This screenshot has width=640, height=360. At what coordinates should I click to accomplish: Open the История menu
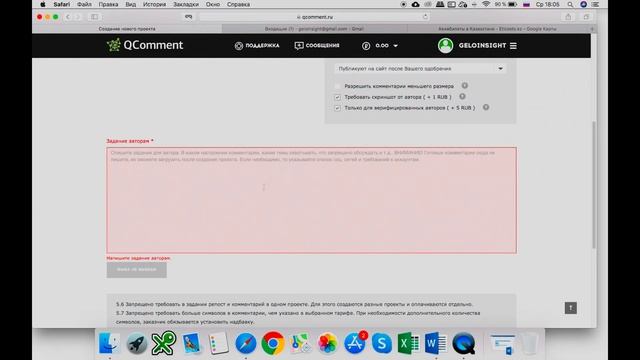154,4
